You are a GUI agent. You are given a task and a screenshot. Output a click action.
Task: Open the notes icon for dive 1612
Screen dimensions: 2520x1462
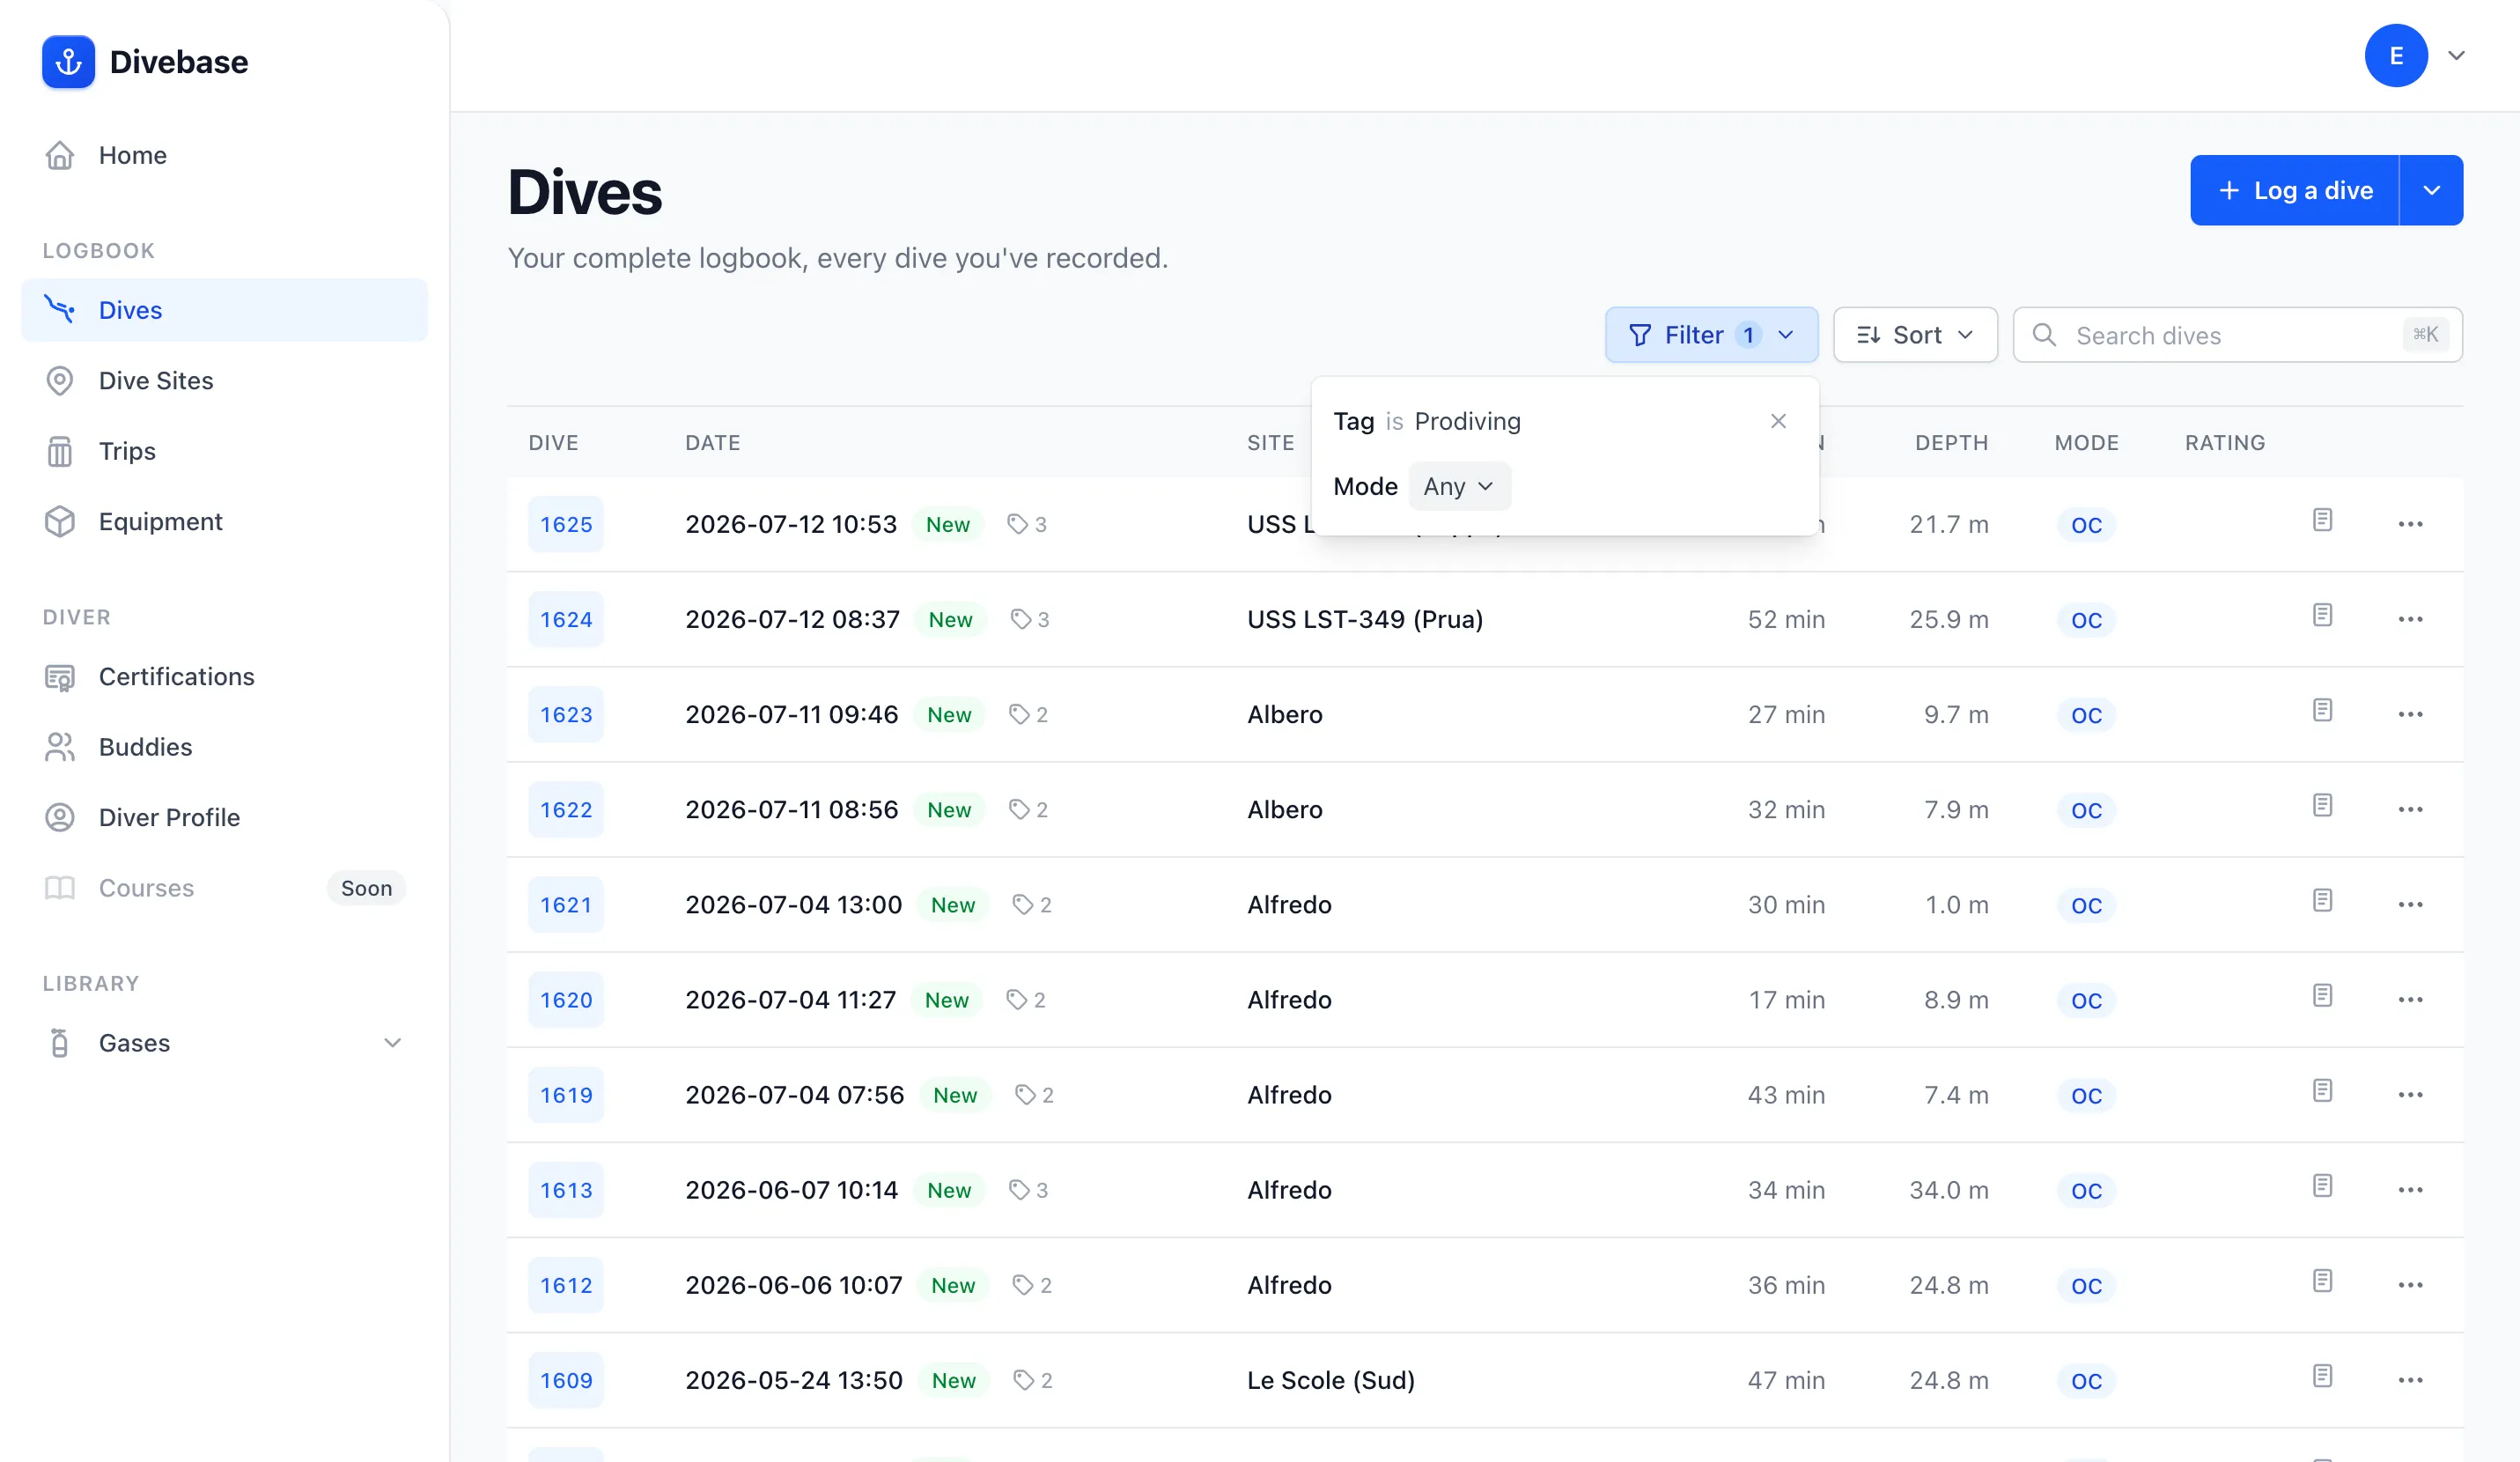point(2322,1280)
